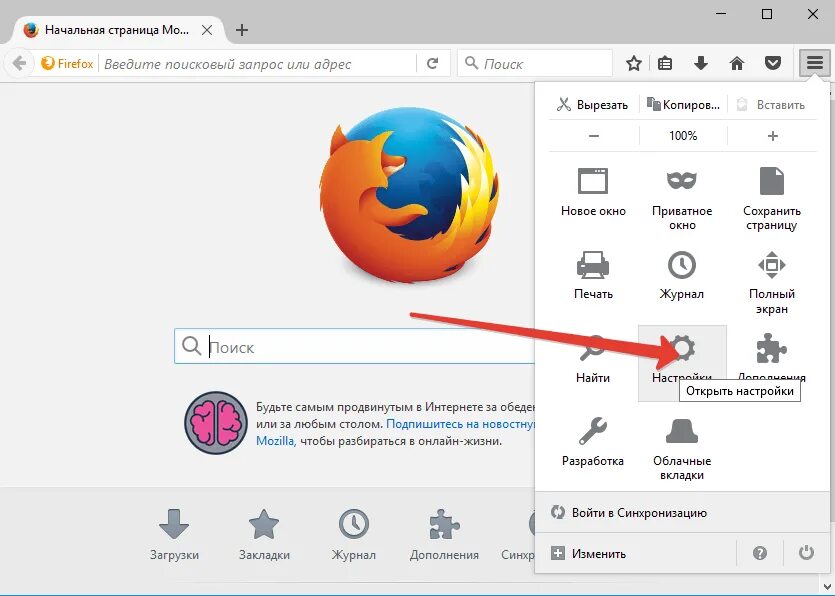Viewport: 835px width, 596px height.
Task: Click Вставить in menu edit row
Action: point(771,104)
